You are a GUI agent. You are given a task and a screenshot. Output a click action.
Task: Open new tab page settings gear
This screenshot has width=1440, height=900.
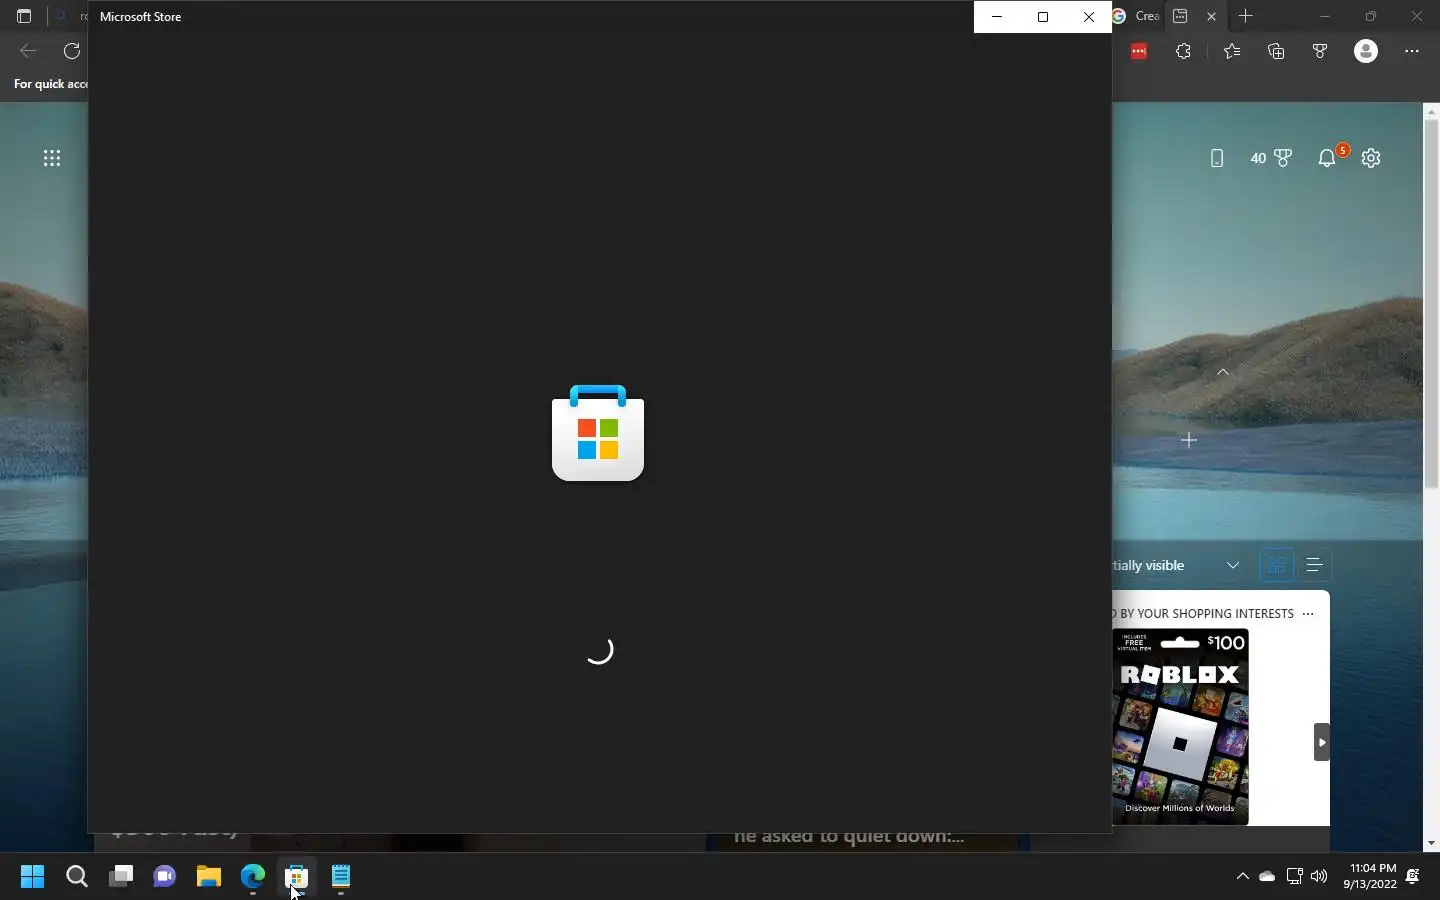(1371, 158)
